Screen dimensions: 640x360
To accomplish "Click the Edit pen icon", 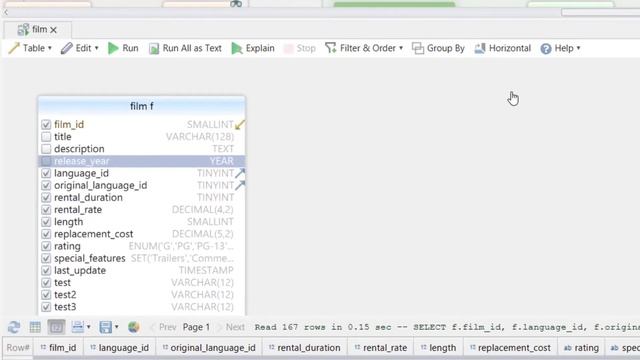I will point(67,48).
